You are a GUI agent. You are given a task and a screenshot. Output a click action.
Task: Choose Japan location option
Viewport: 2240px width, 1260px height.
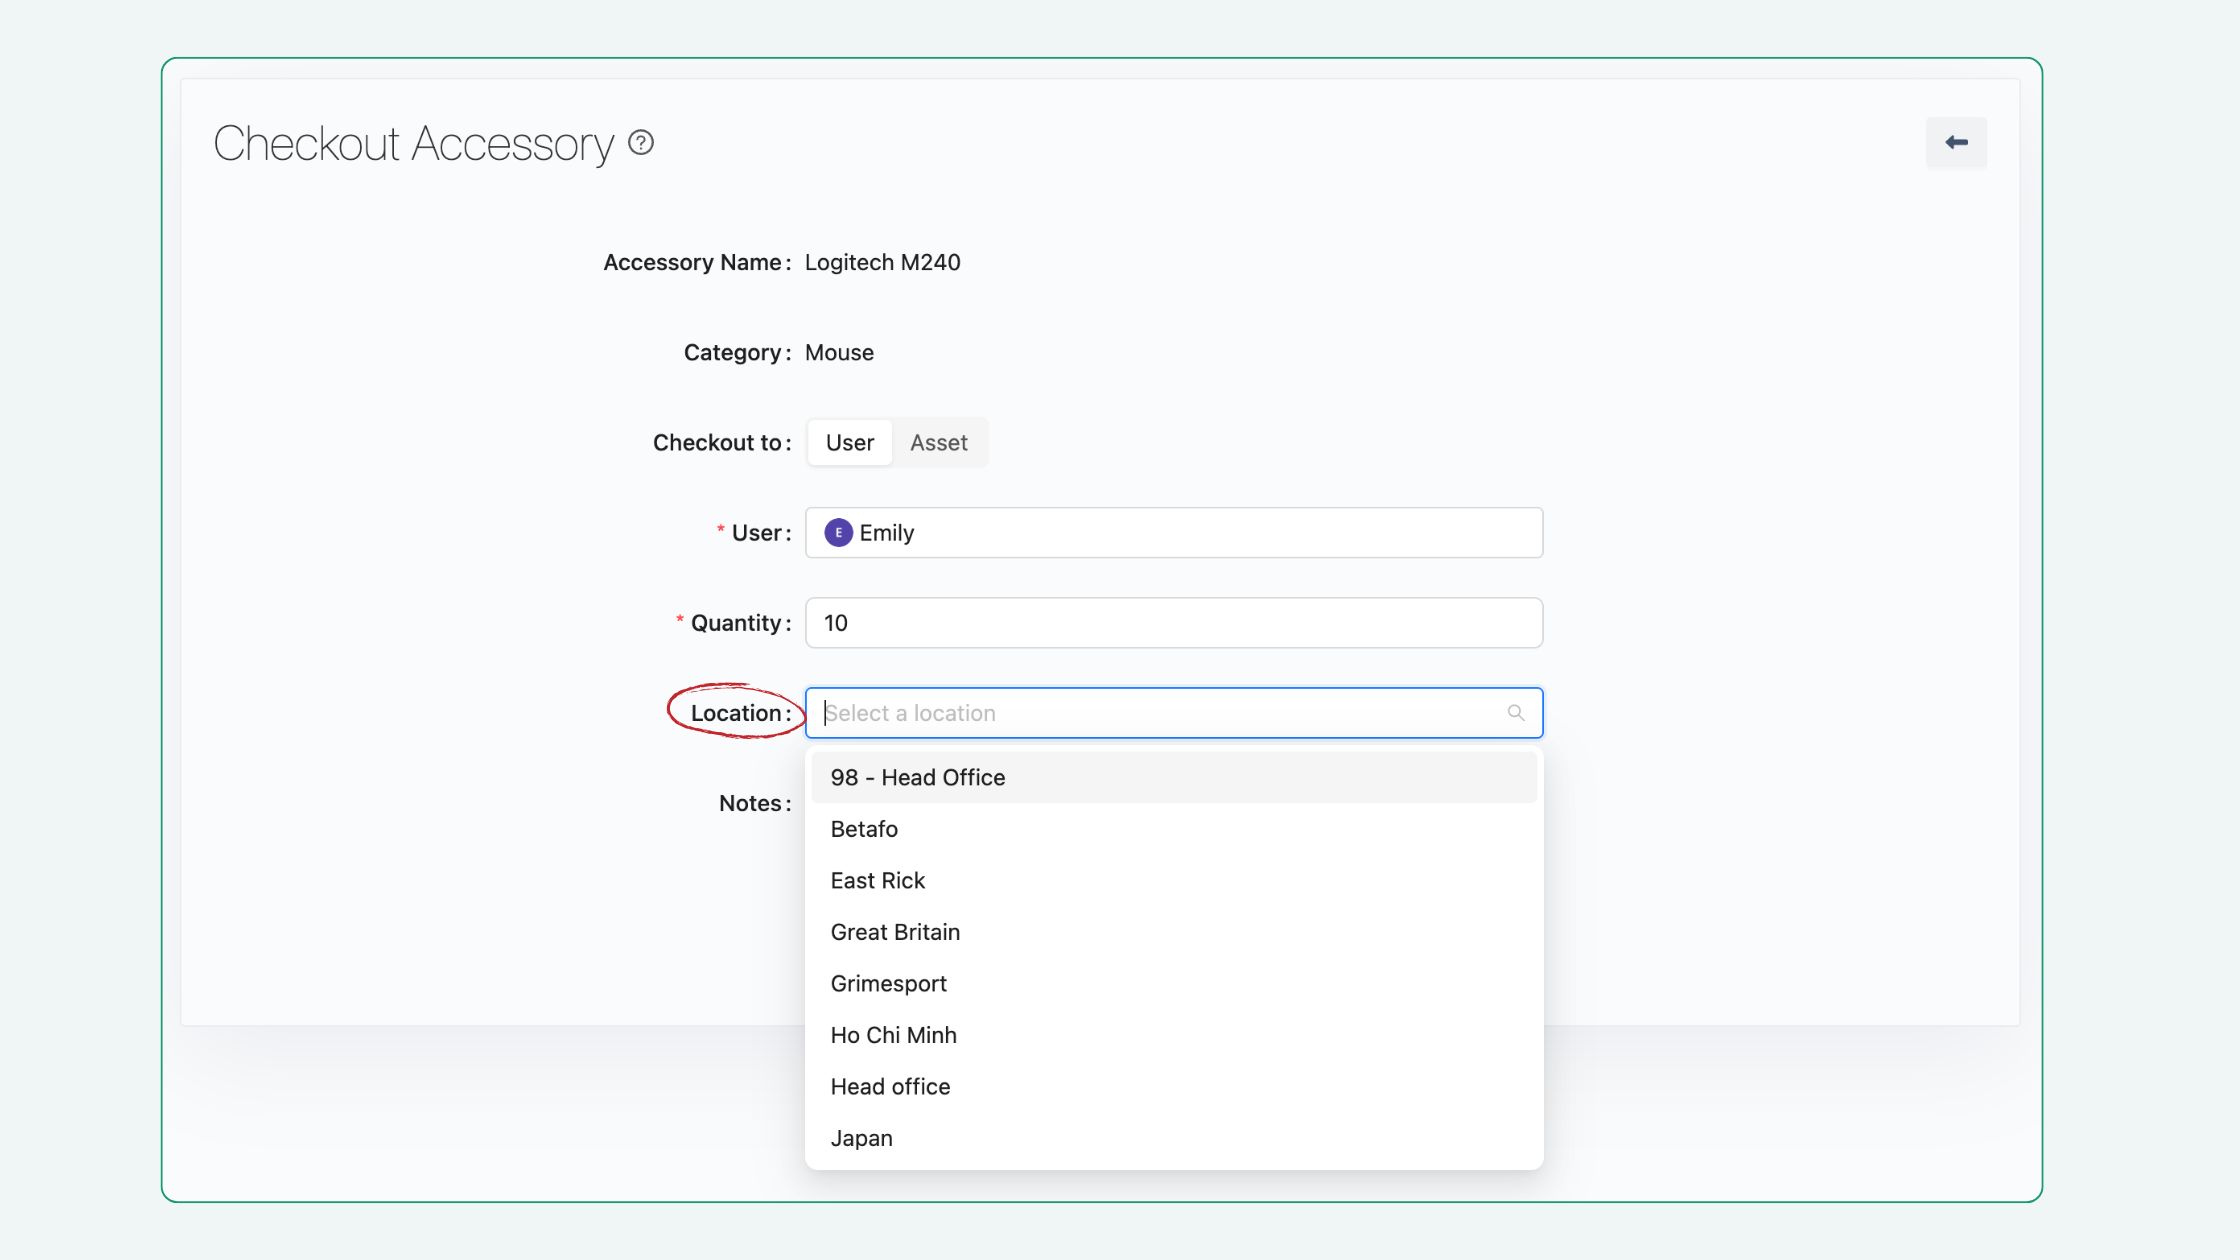coord(861,1138)
